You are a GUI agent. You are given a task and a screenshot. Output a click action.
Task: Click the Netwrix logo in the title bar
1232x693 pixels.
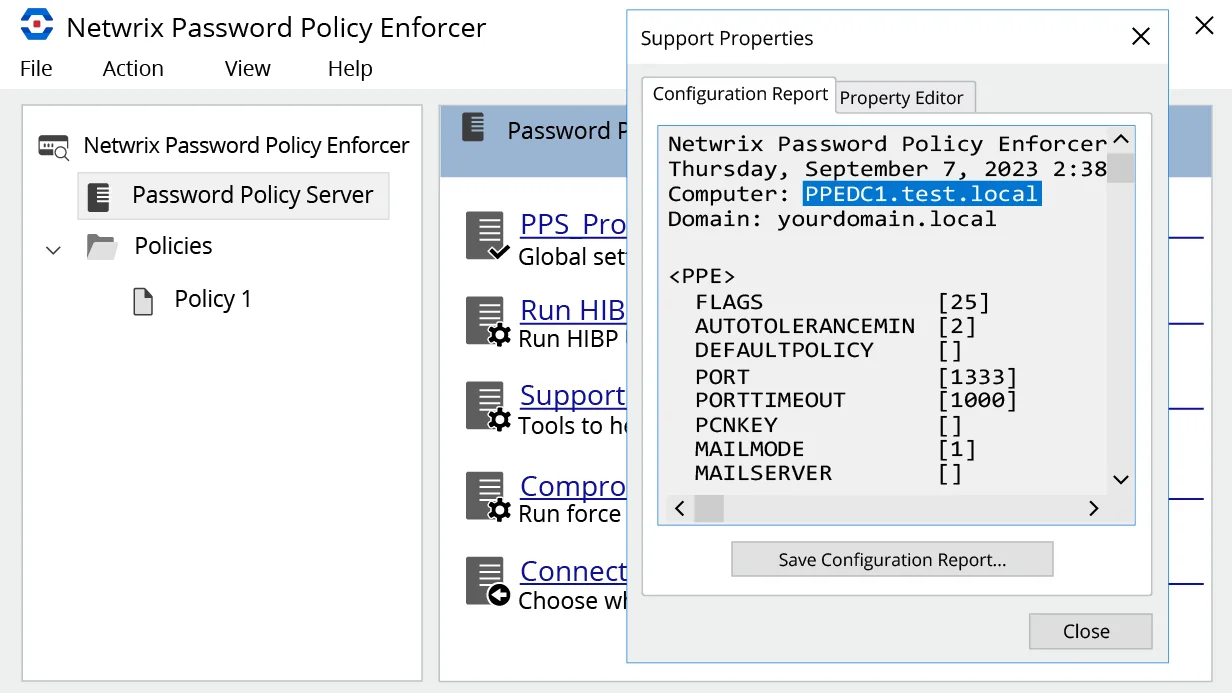point(37,25)
